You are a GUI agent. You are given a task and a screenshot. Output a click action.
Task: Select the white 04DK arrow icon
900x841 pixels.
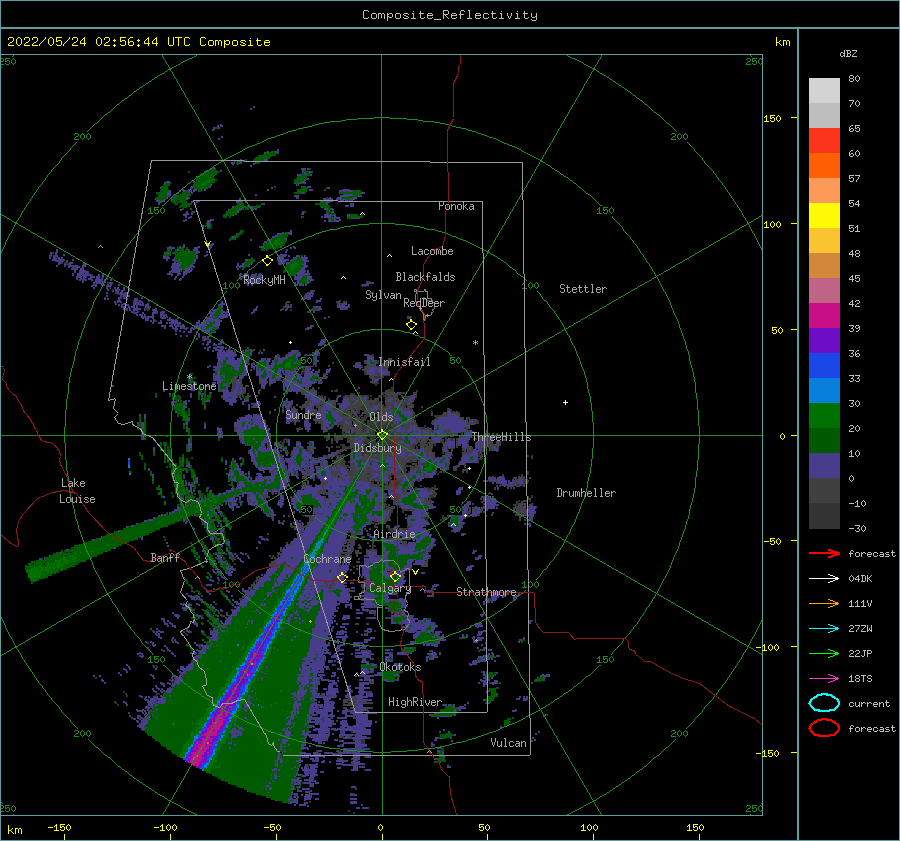824,578
